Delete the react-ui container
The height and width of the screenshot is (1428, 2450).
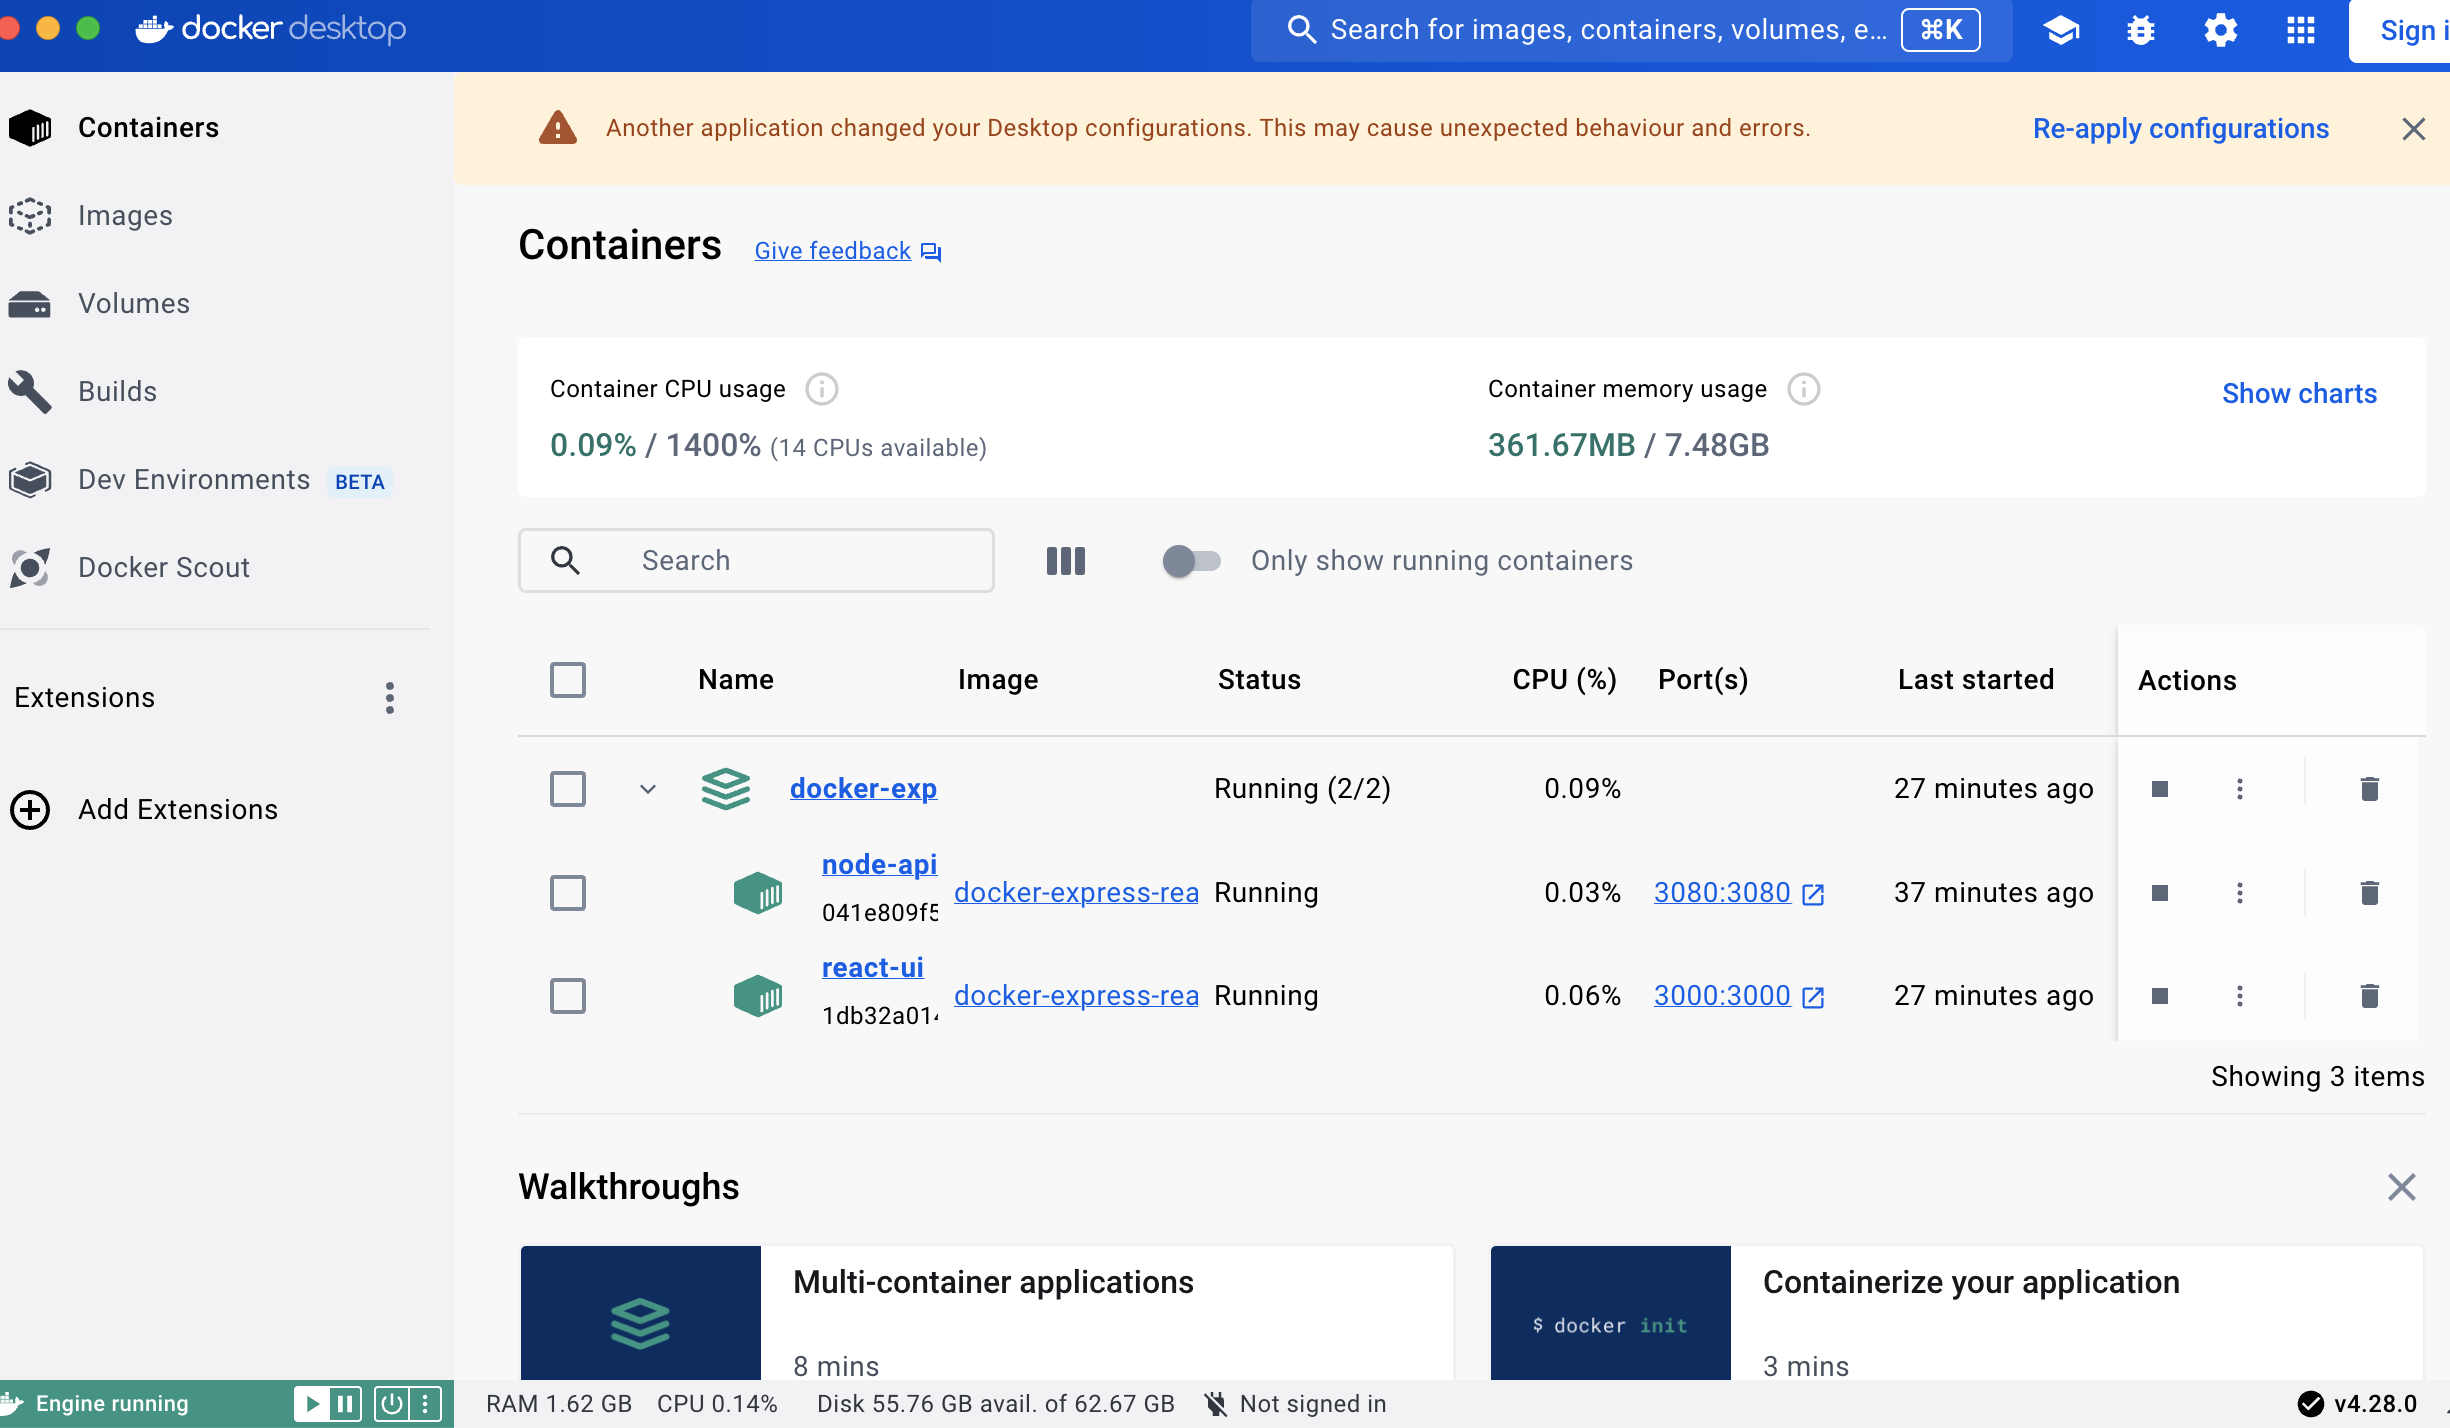(x=2369, y=995)
